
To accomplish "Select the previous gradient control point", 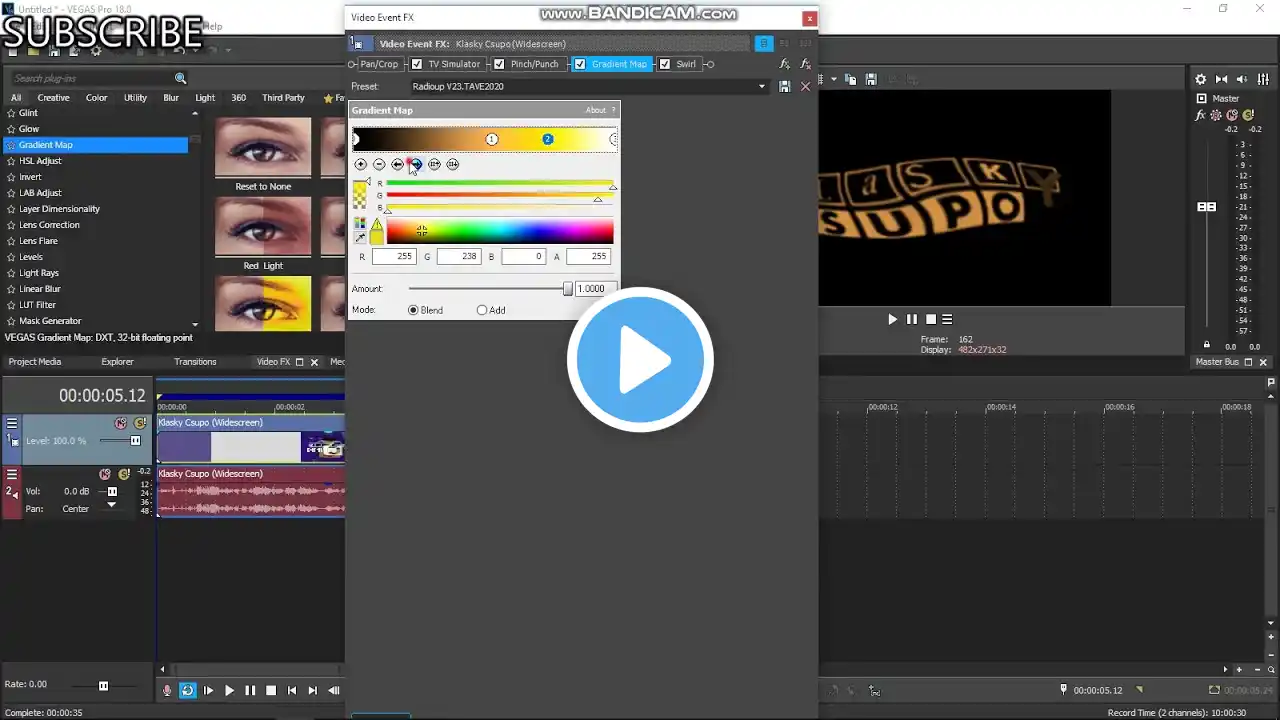I will point(397,164).
